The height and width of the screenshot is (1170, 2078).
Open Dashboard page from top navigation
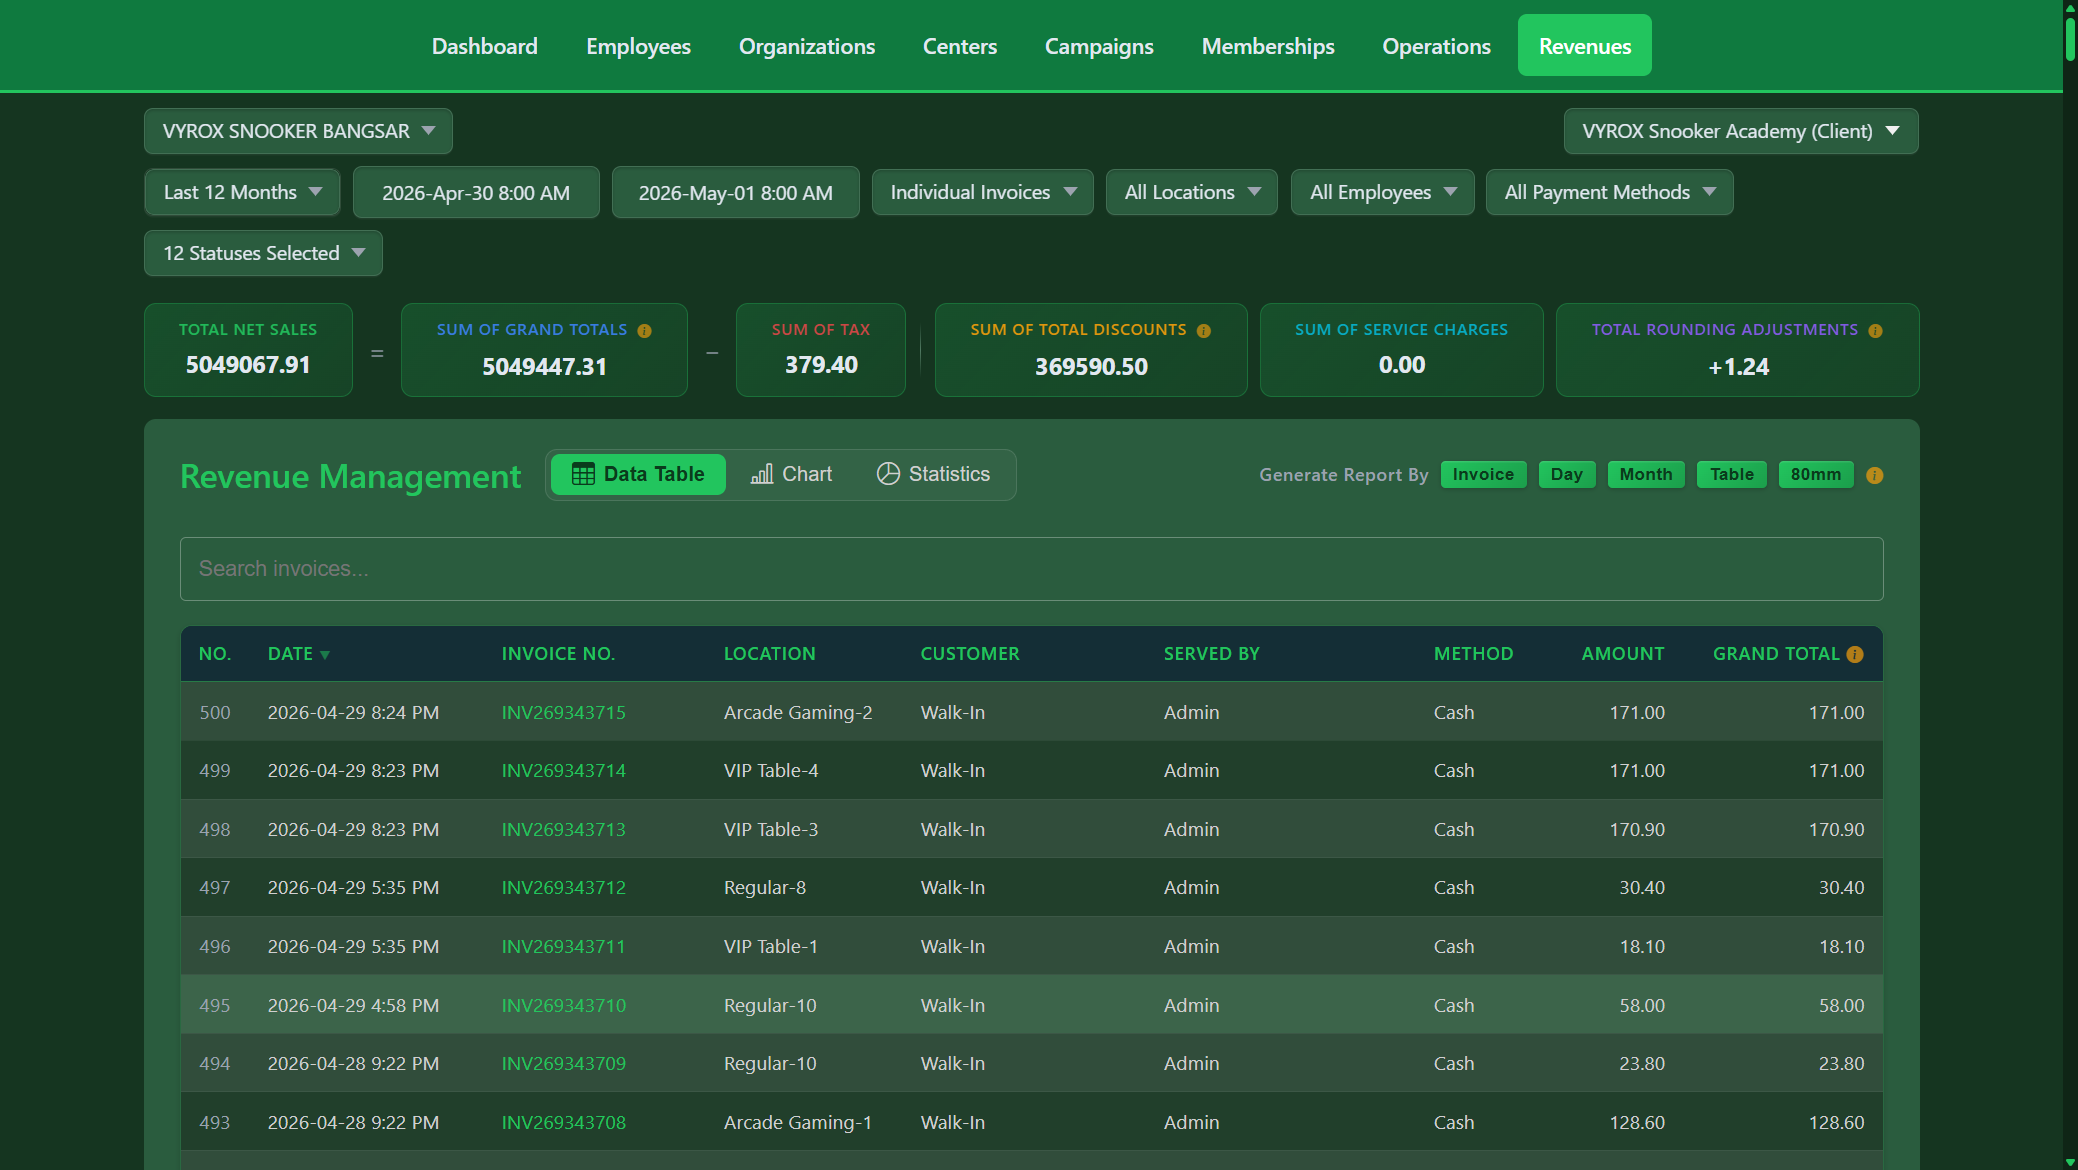(485, 46)
